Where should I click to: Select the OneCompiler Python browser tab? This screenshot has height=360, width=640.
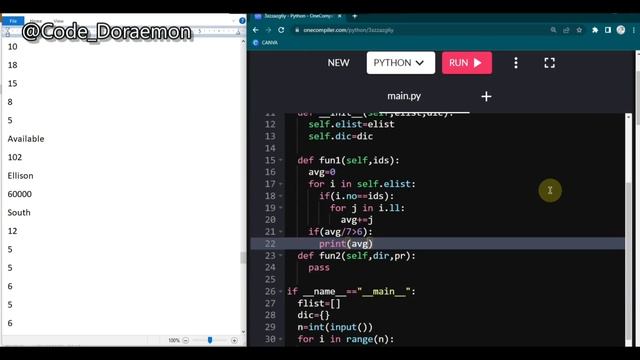point(298,16)
